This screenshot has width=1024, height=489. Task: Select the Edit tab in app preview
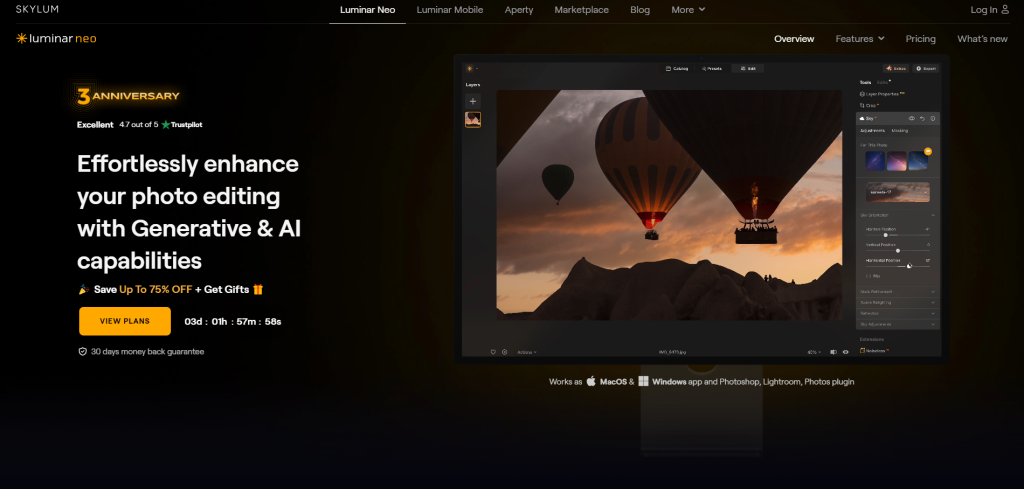coord(748,68)
